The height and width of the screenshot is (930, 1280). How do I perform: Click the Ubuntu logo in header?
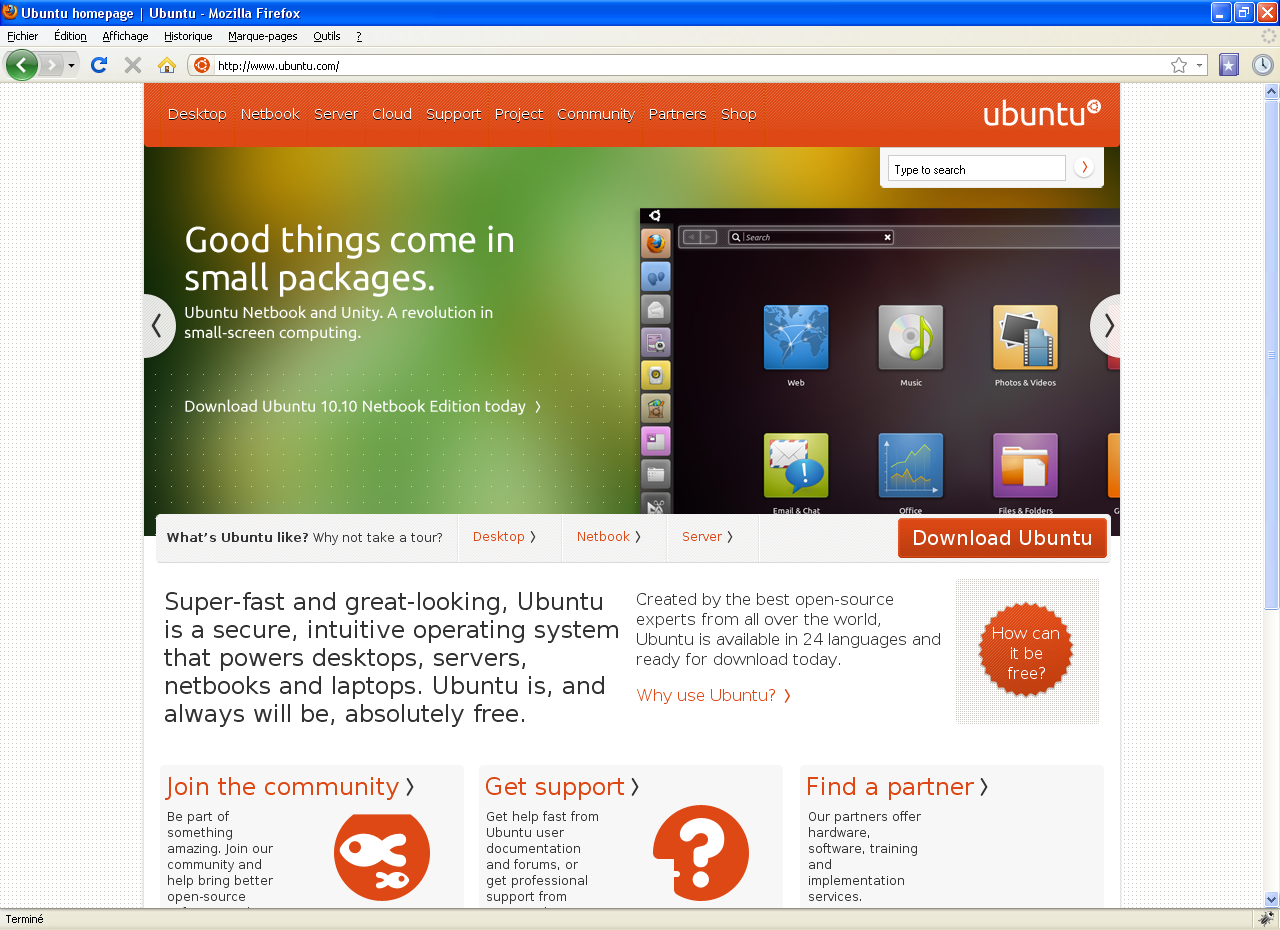(1041, 113)
